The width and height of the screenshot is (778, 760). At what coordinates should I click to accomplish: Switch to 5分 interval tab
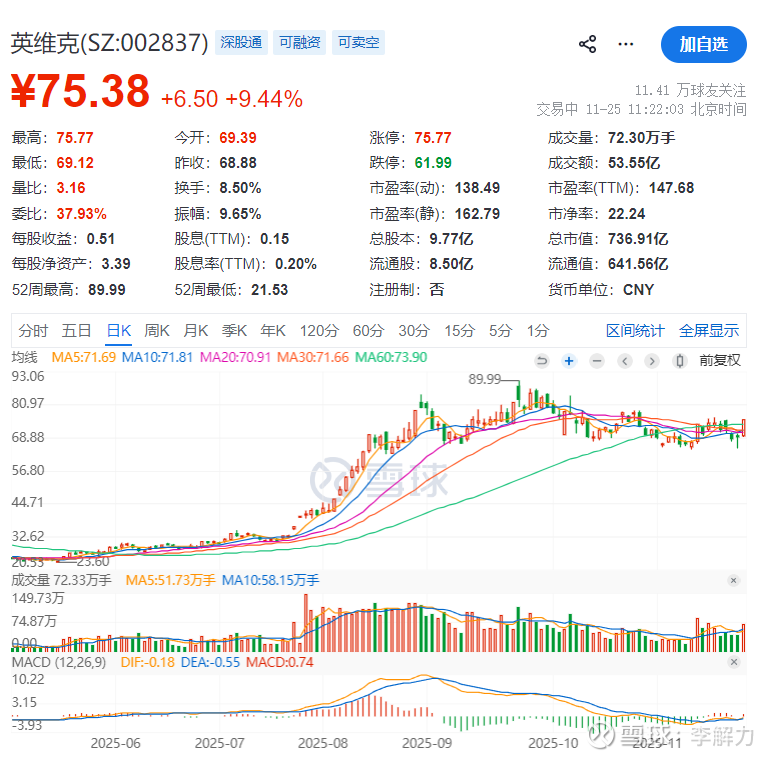coord(500,330)
